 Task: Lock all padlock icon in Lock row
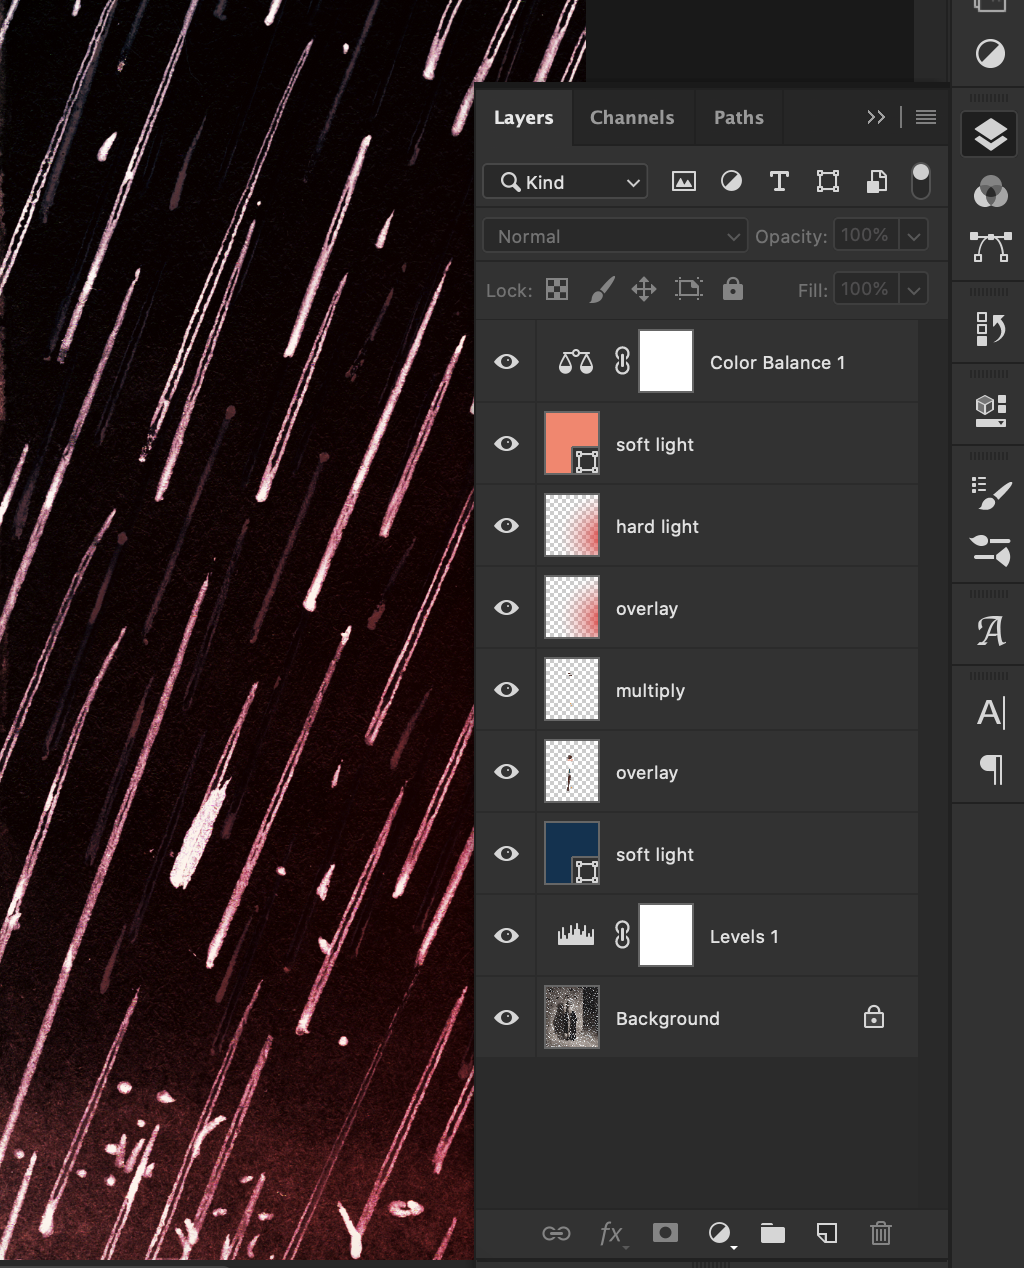coord(733,289)
